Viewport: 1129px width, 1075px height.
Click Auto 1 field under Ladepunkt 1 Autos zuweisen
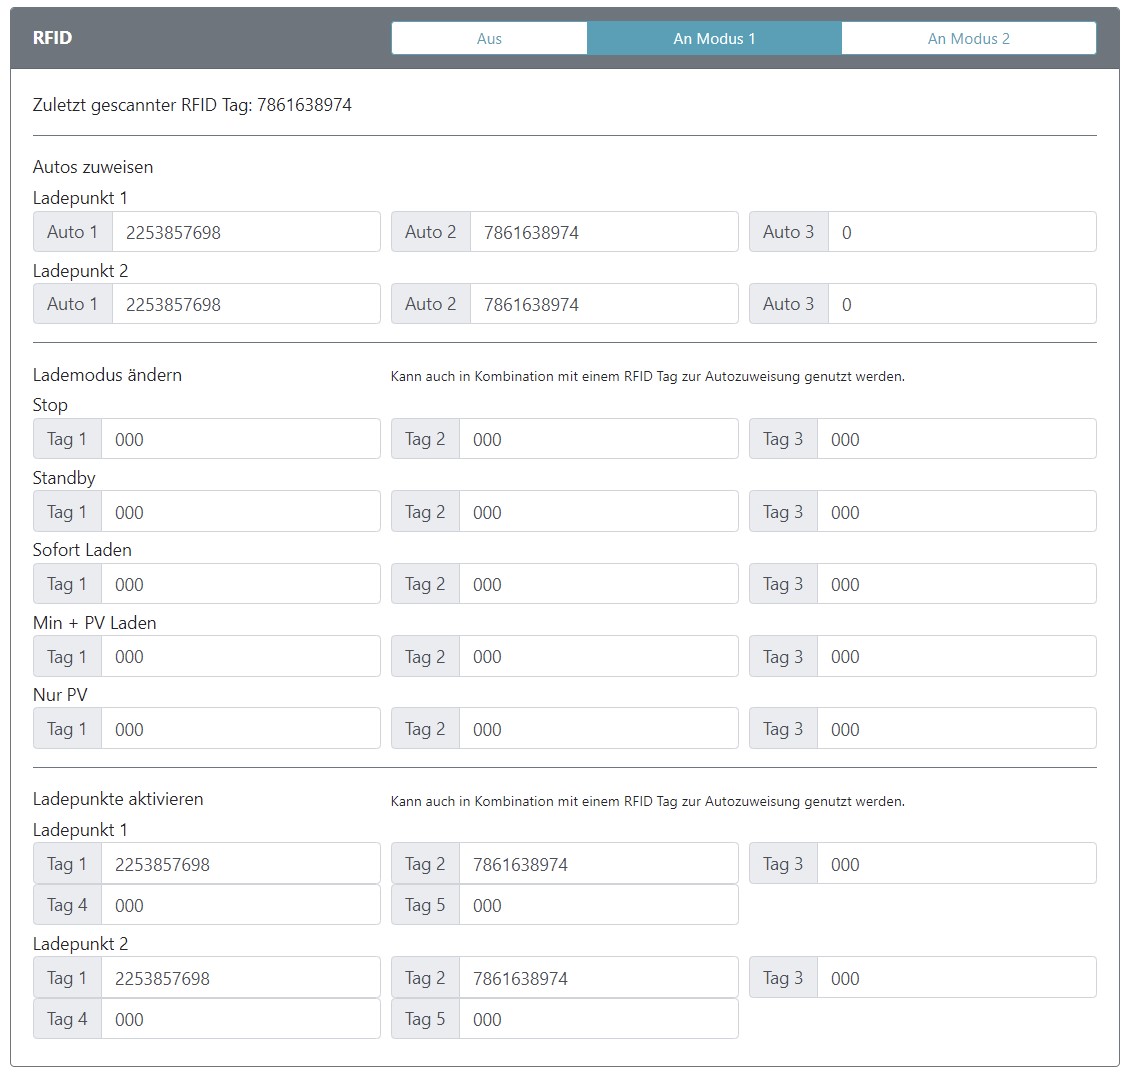(x=245, y=232)
